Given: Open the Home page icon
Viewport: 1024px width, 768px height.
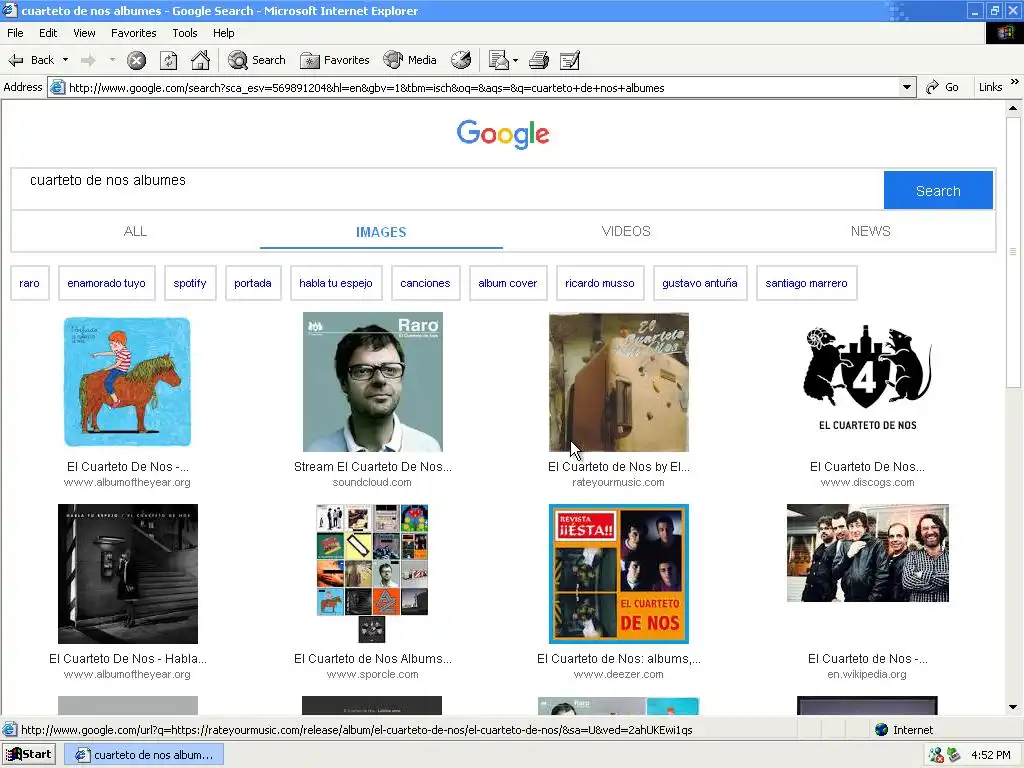Looking at the screenshot, I should click(200, 60).
